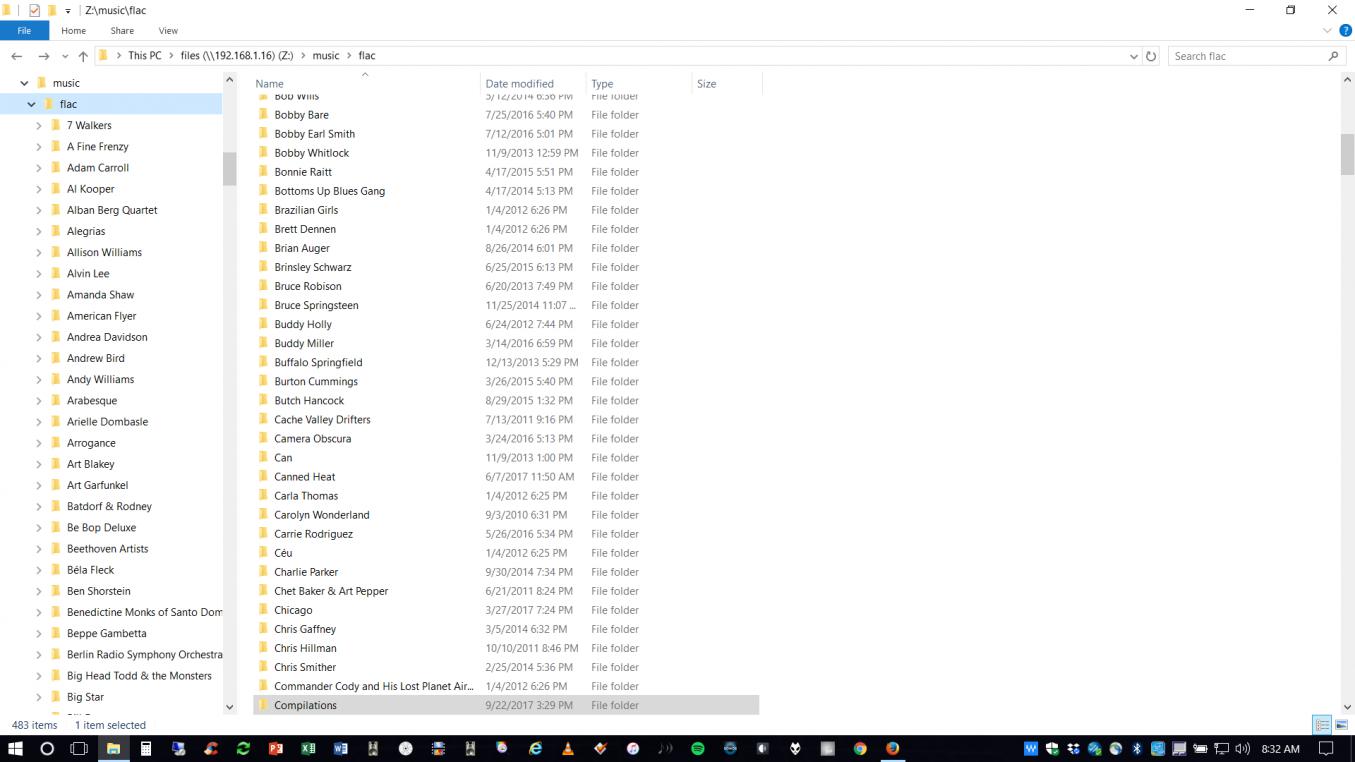Image resolution: width=1355 pixels, height=762 pixels.
Task: Navigate up one folder level
Action: [83, 56]
